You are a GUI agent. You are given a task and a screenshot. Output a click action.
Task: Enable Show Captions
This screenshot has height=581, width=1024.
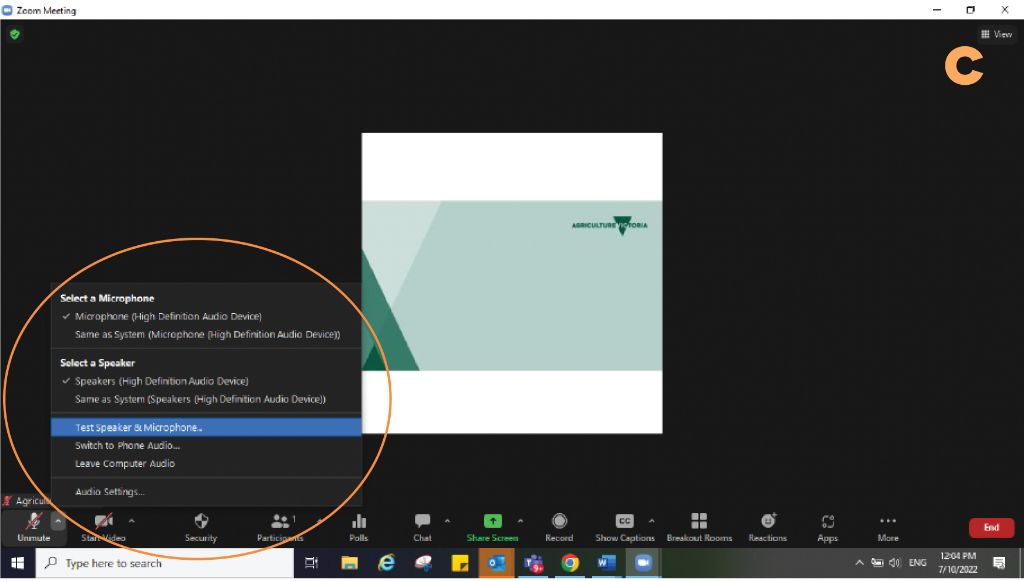coord(624,527)
